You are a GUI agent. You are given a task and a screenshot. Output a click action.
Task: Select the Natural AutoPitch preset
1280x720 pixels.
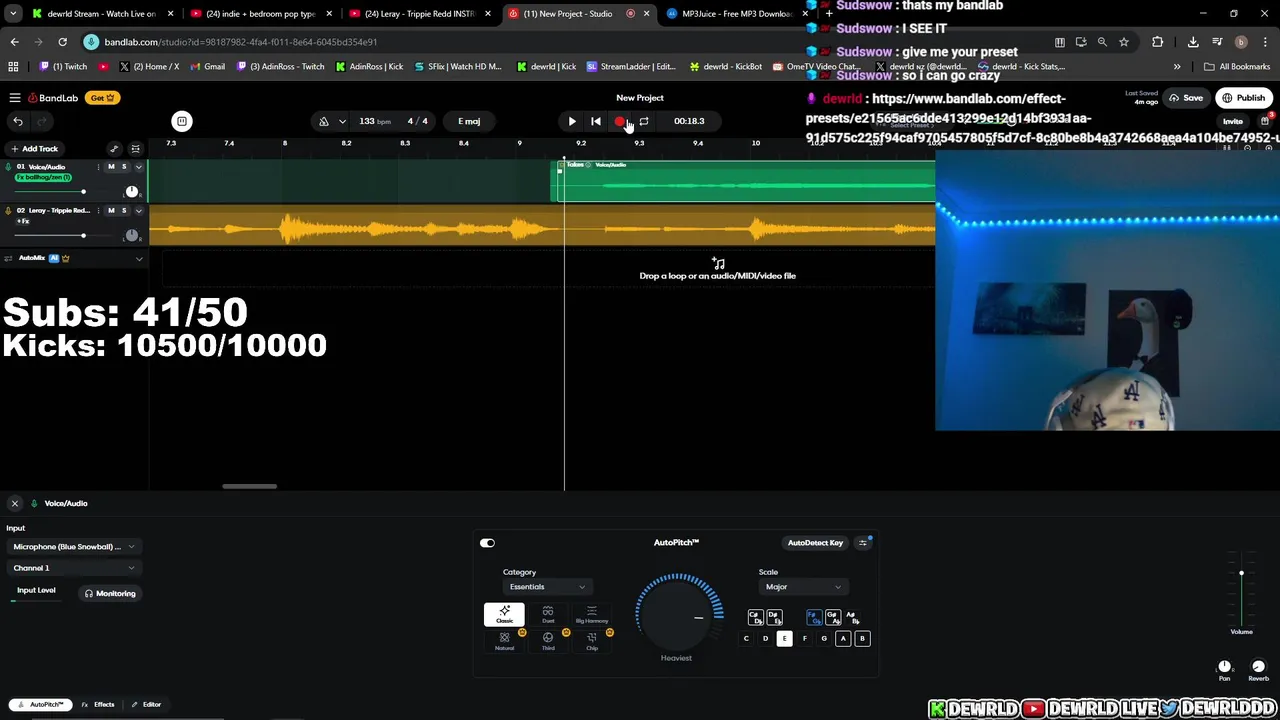click(504, 641)
